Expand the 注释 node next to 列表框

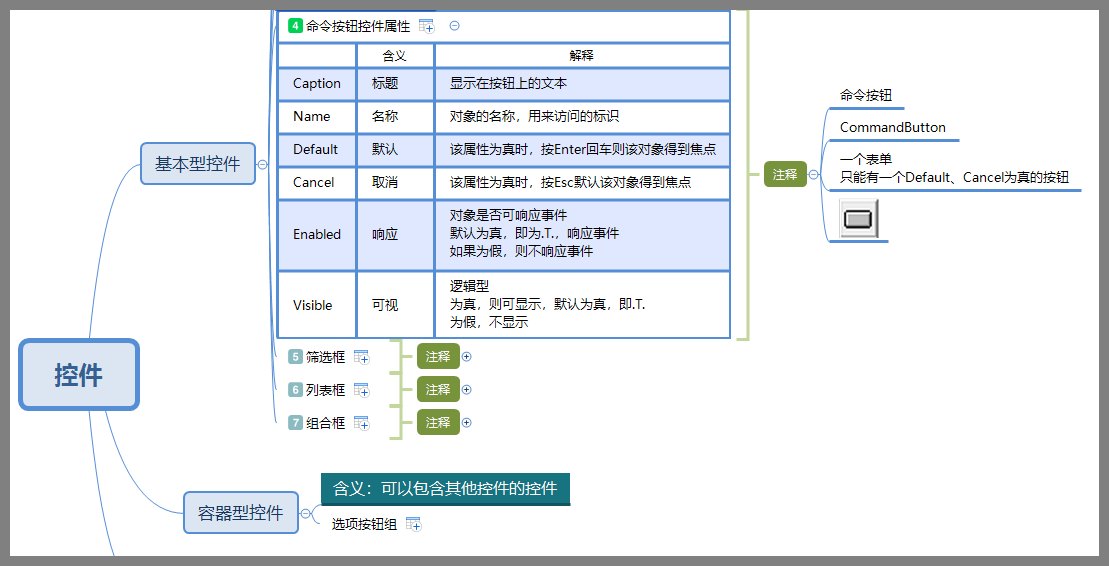(x=466, y=389)
